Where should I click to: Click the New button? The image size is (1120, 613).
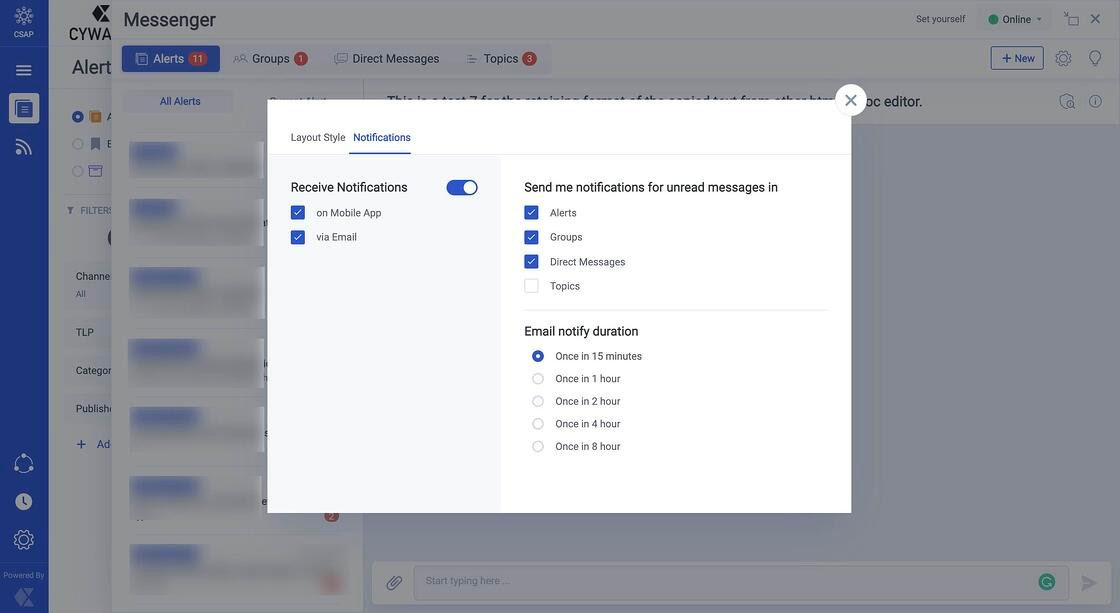(1017, 59)
